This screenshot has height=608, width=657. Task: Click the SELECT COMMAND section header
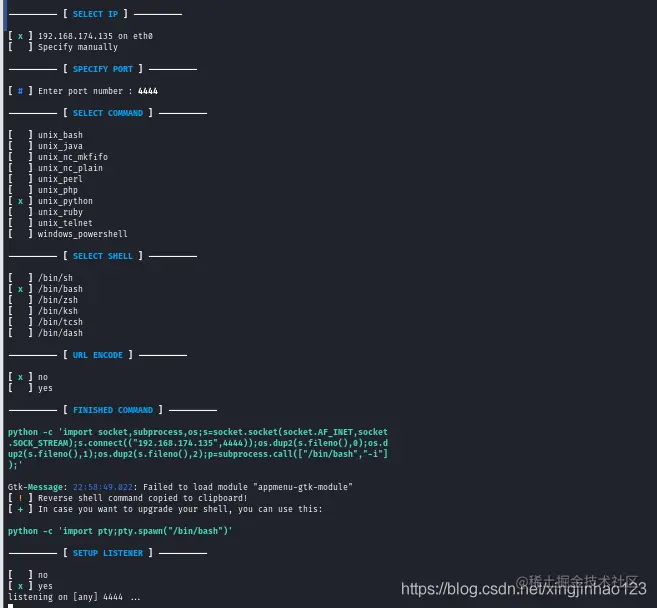click(x=108, y=113)
